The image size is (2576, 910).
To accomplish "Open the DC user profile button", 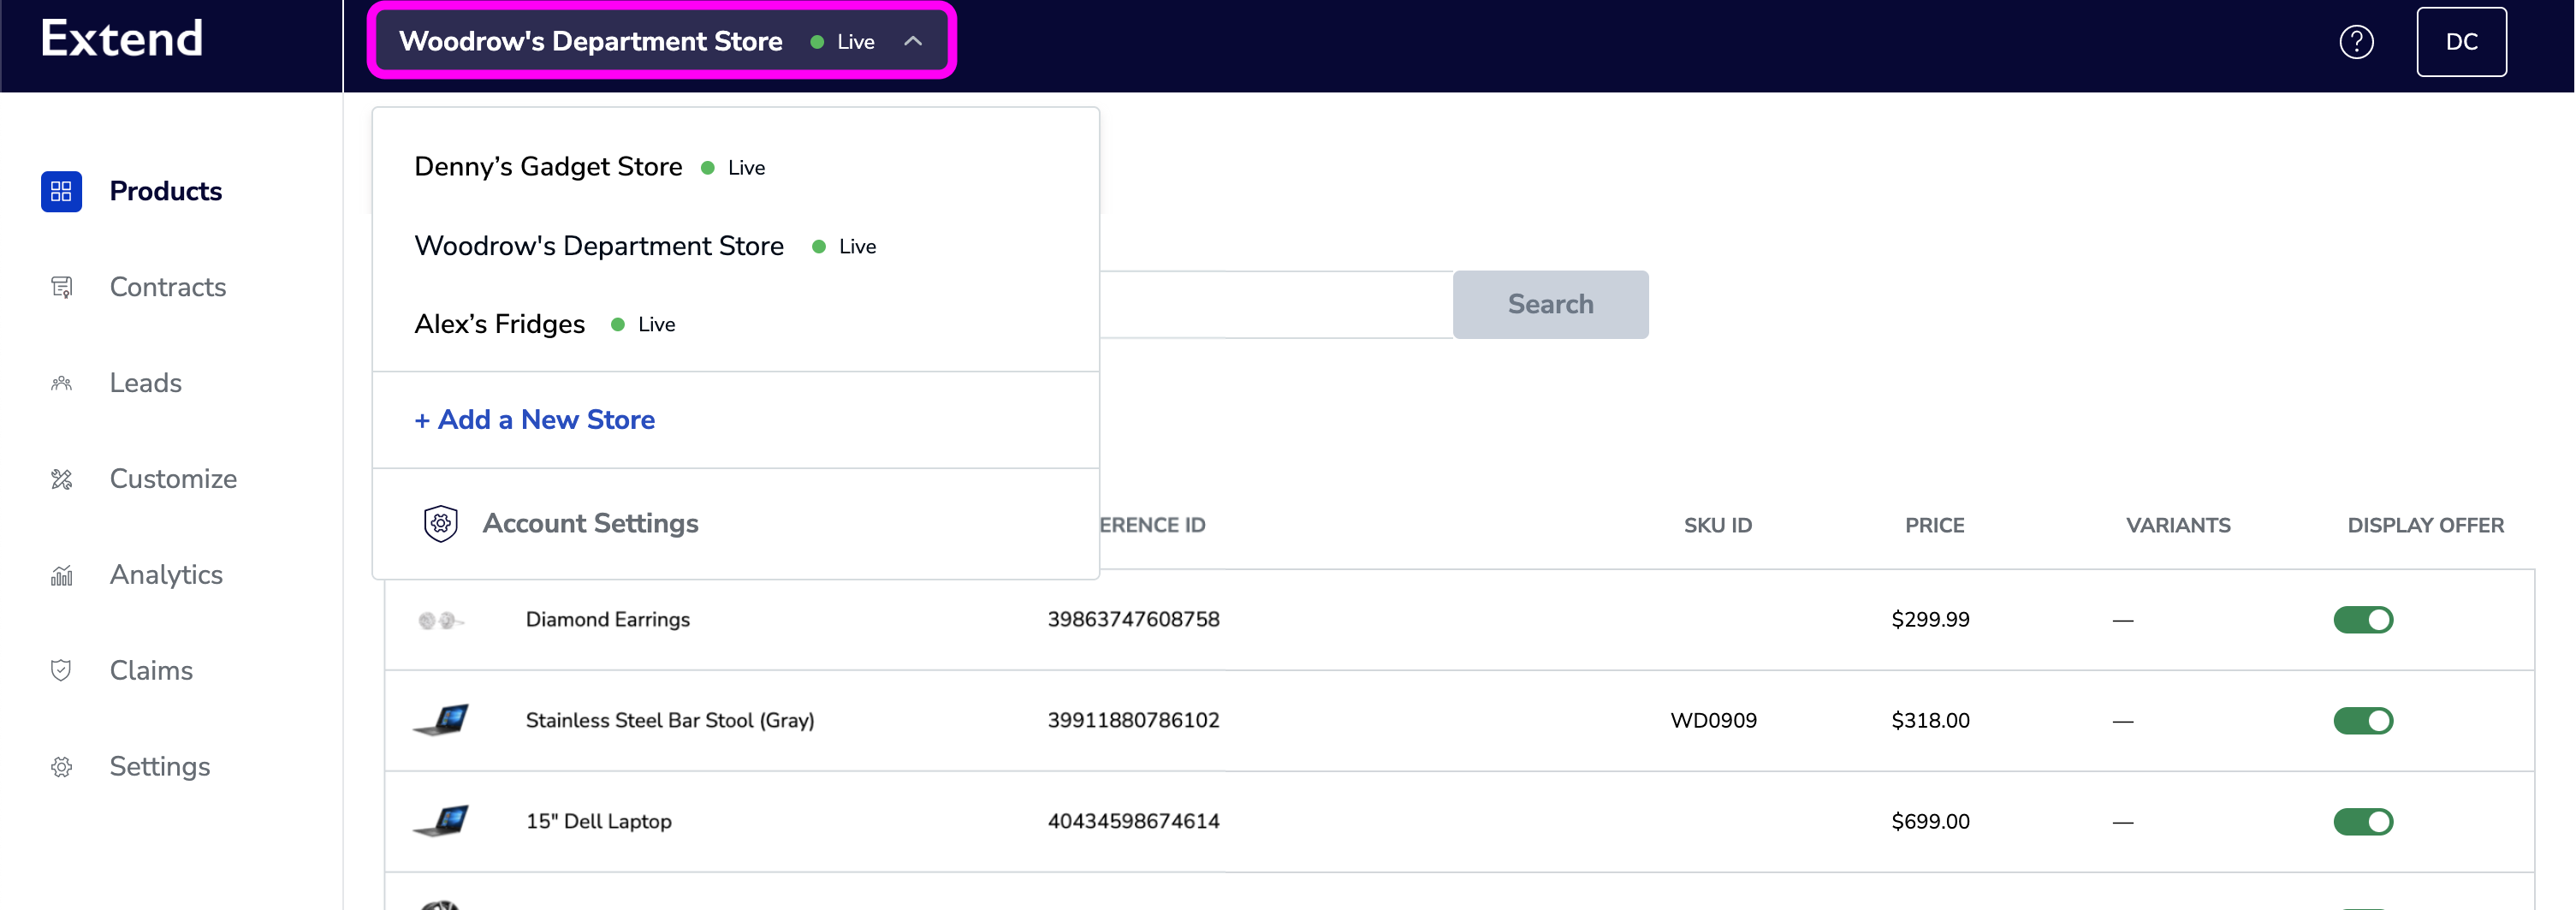I will pyautogui.click(x=2461, y=42).
